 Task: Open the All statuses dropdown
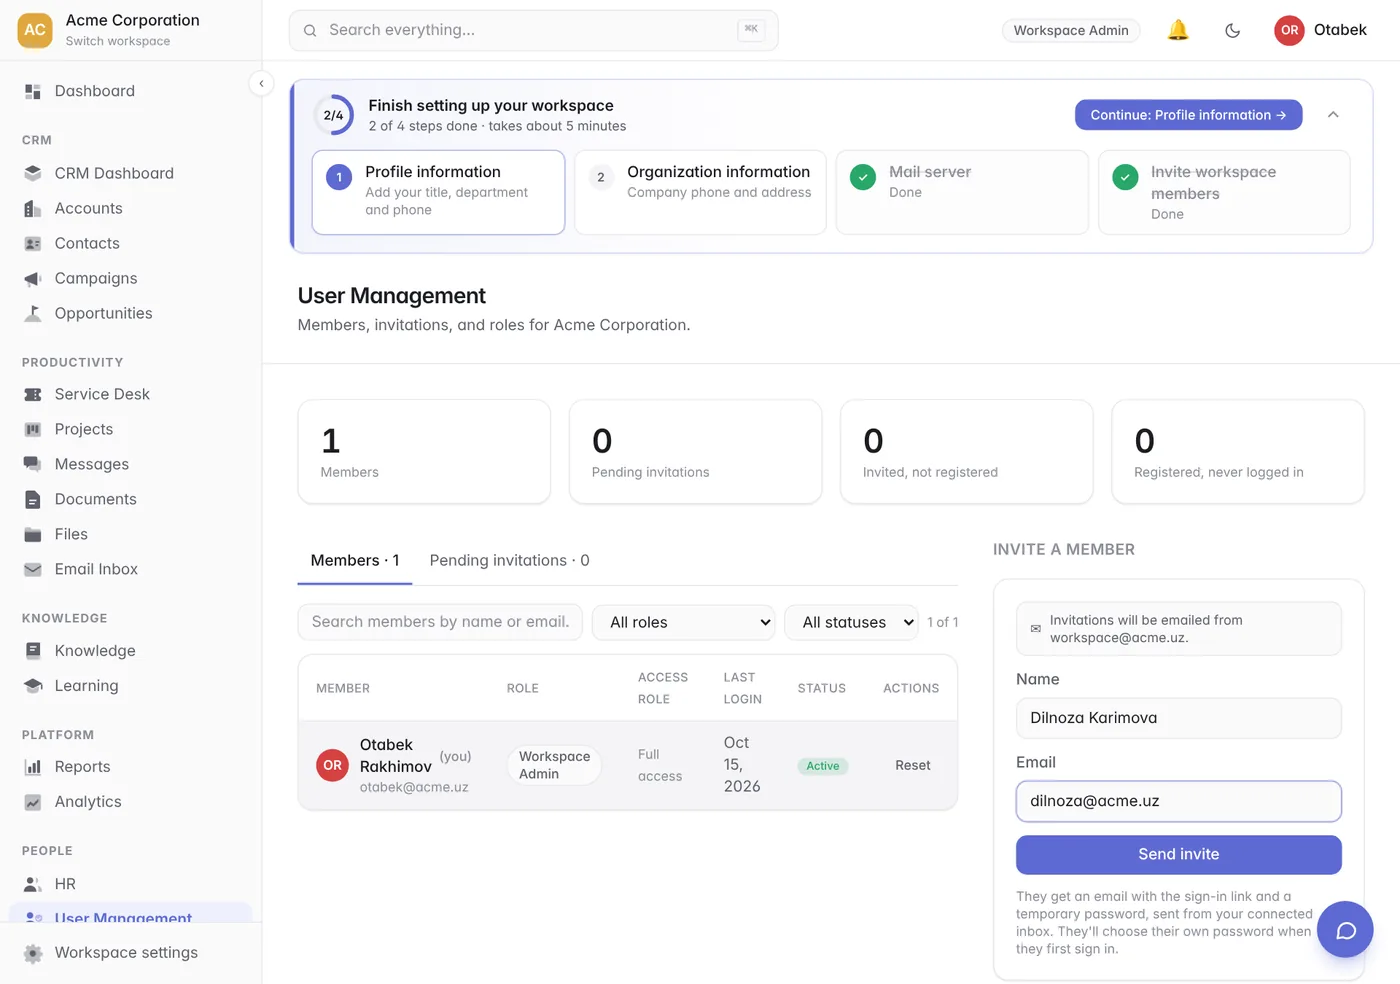[x=852, y=622]
